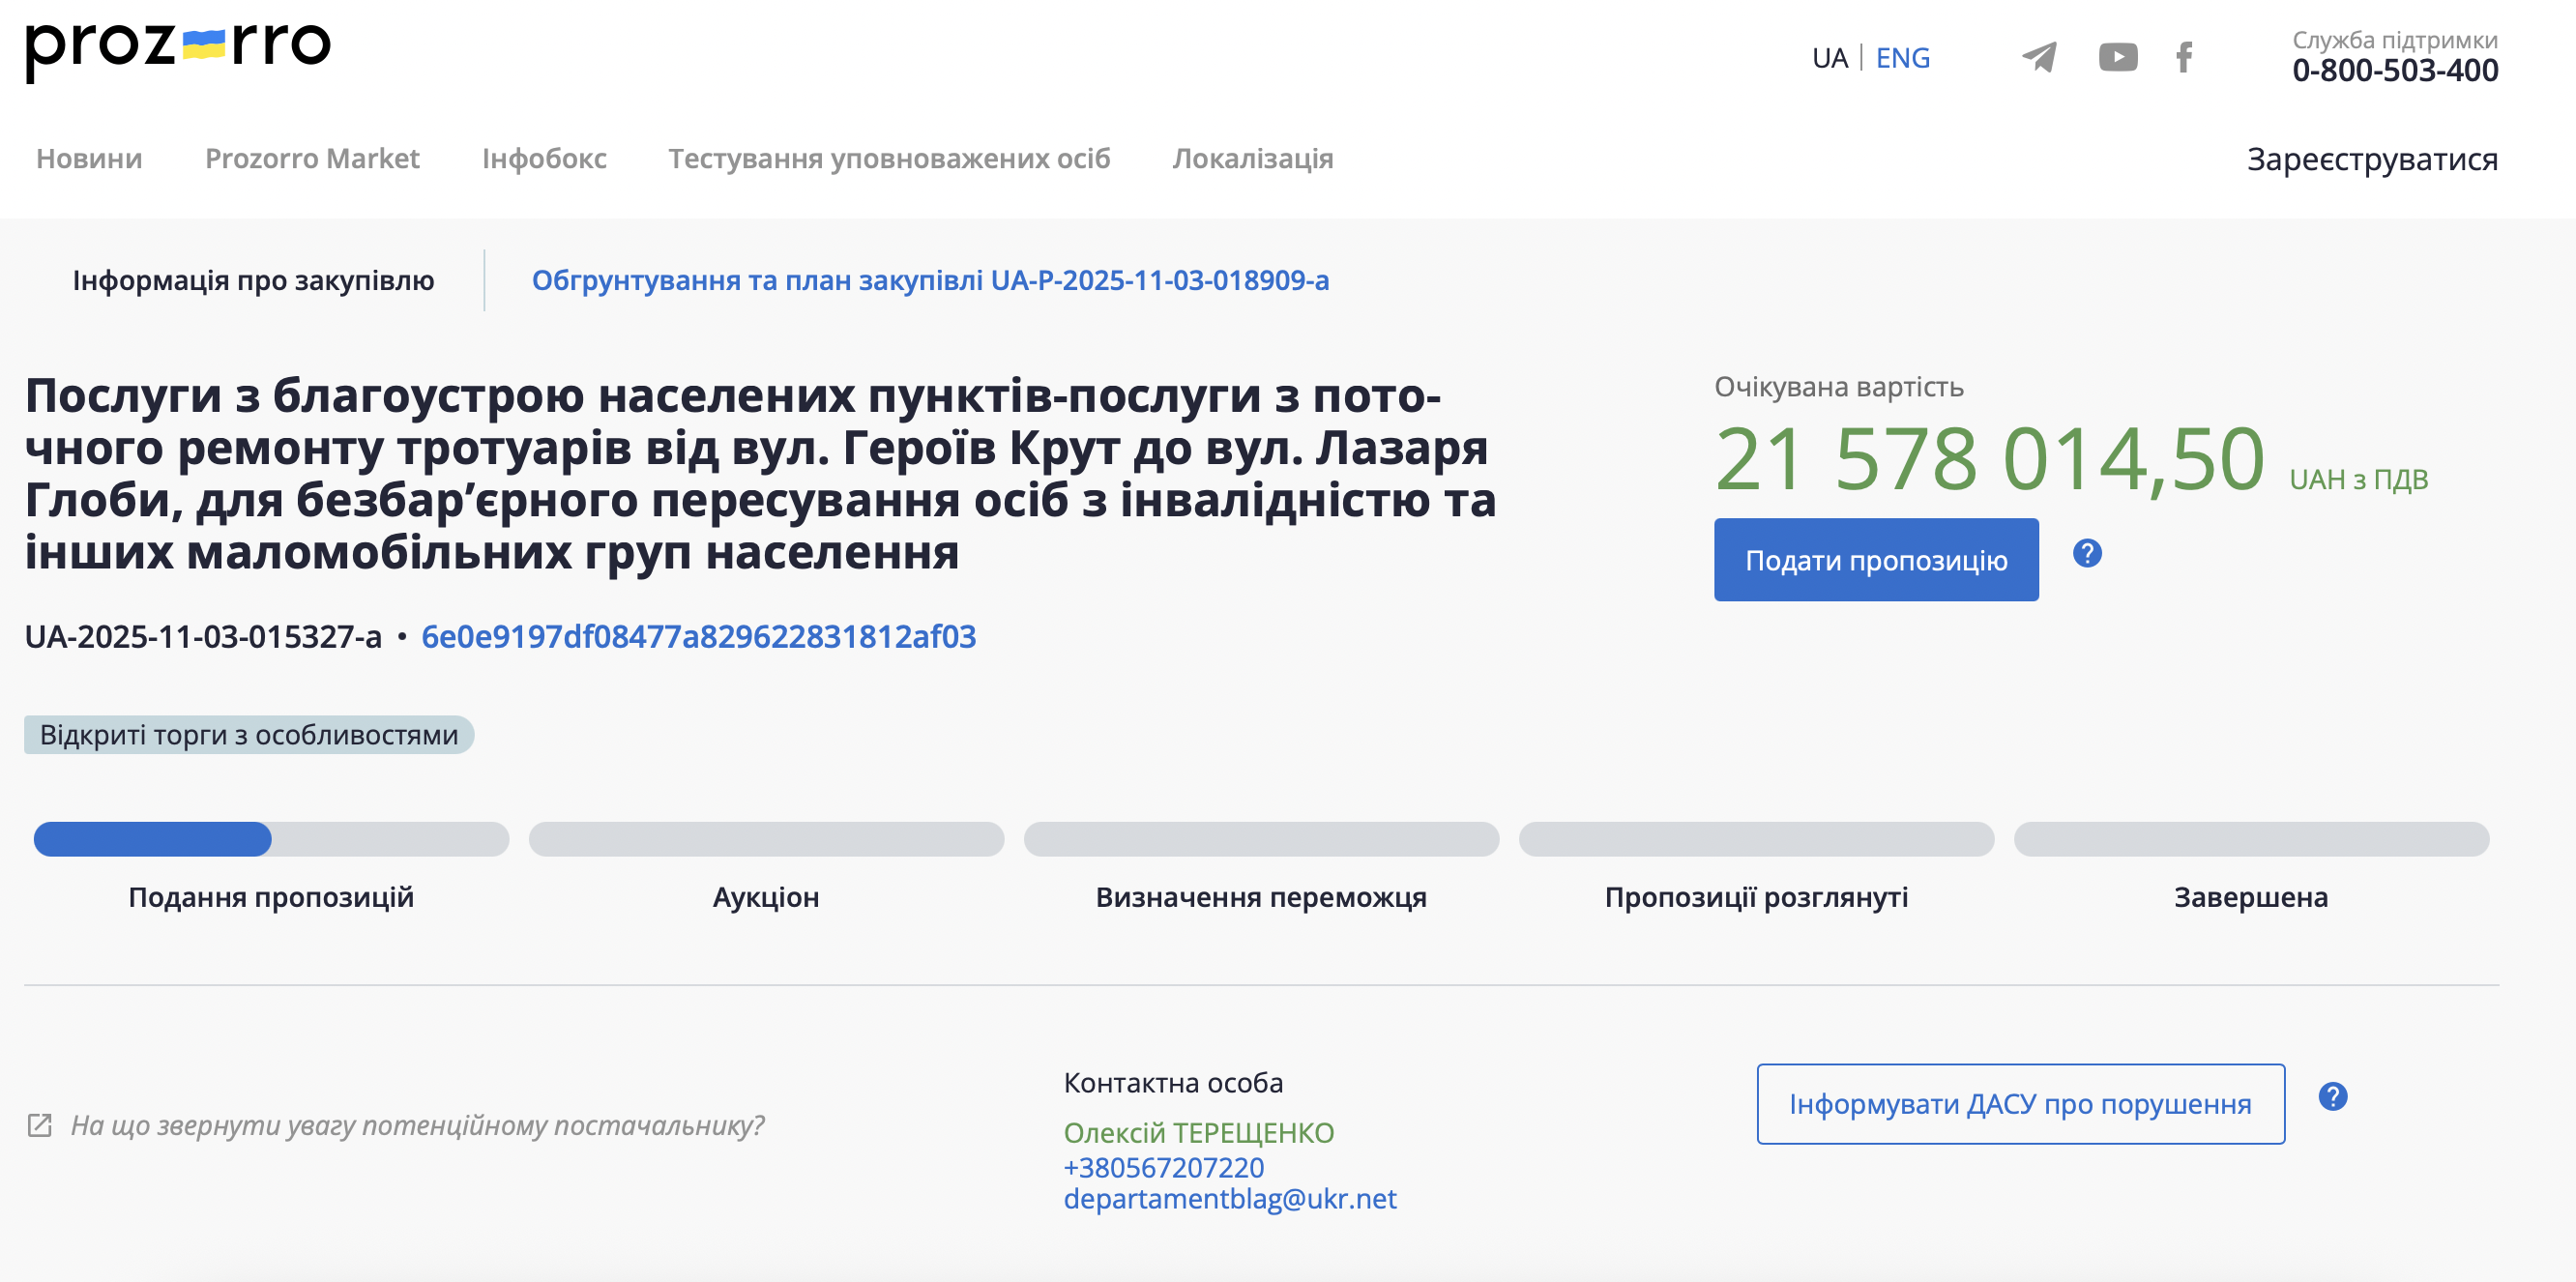
Task: Click help icon beside Подати пропозицію
Action: click(x=2086, y=553)
